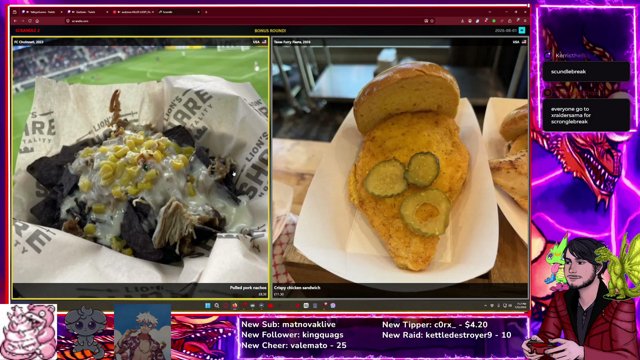
Task: Open the Windows Start menu
Action: [x=208, y=306]
